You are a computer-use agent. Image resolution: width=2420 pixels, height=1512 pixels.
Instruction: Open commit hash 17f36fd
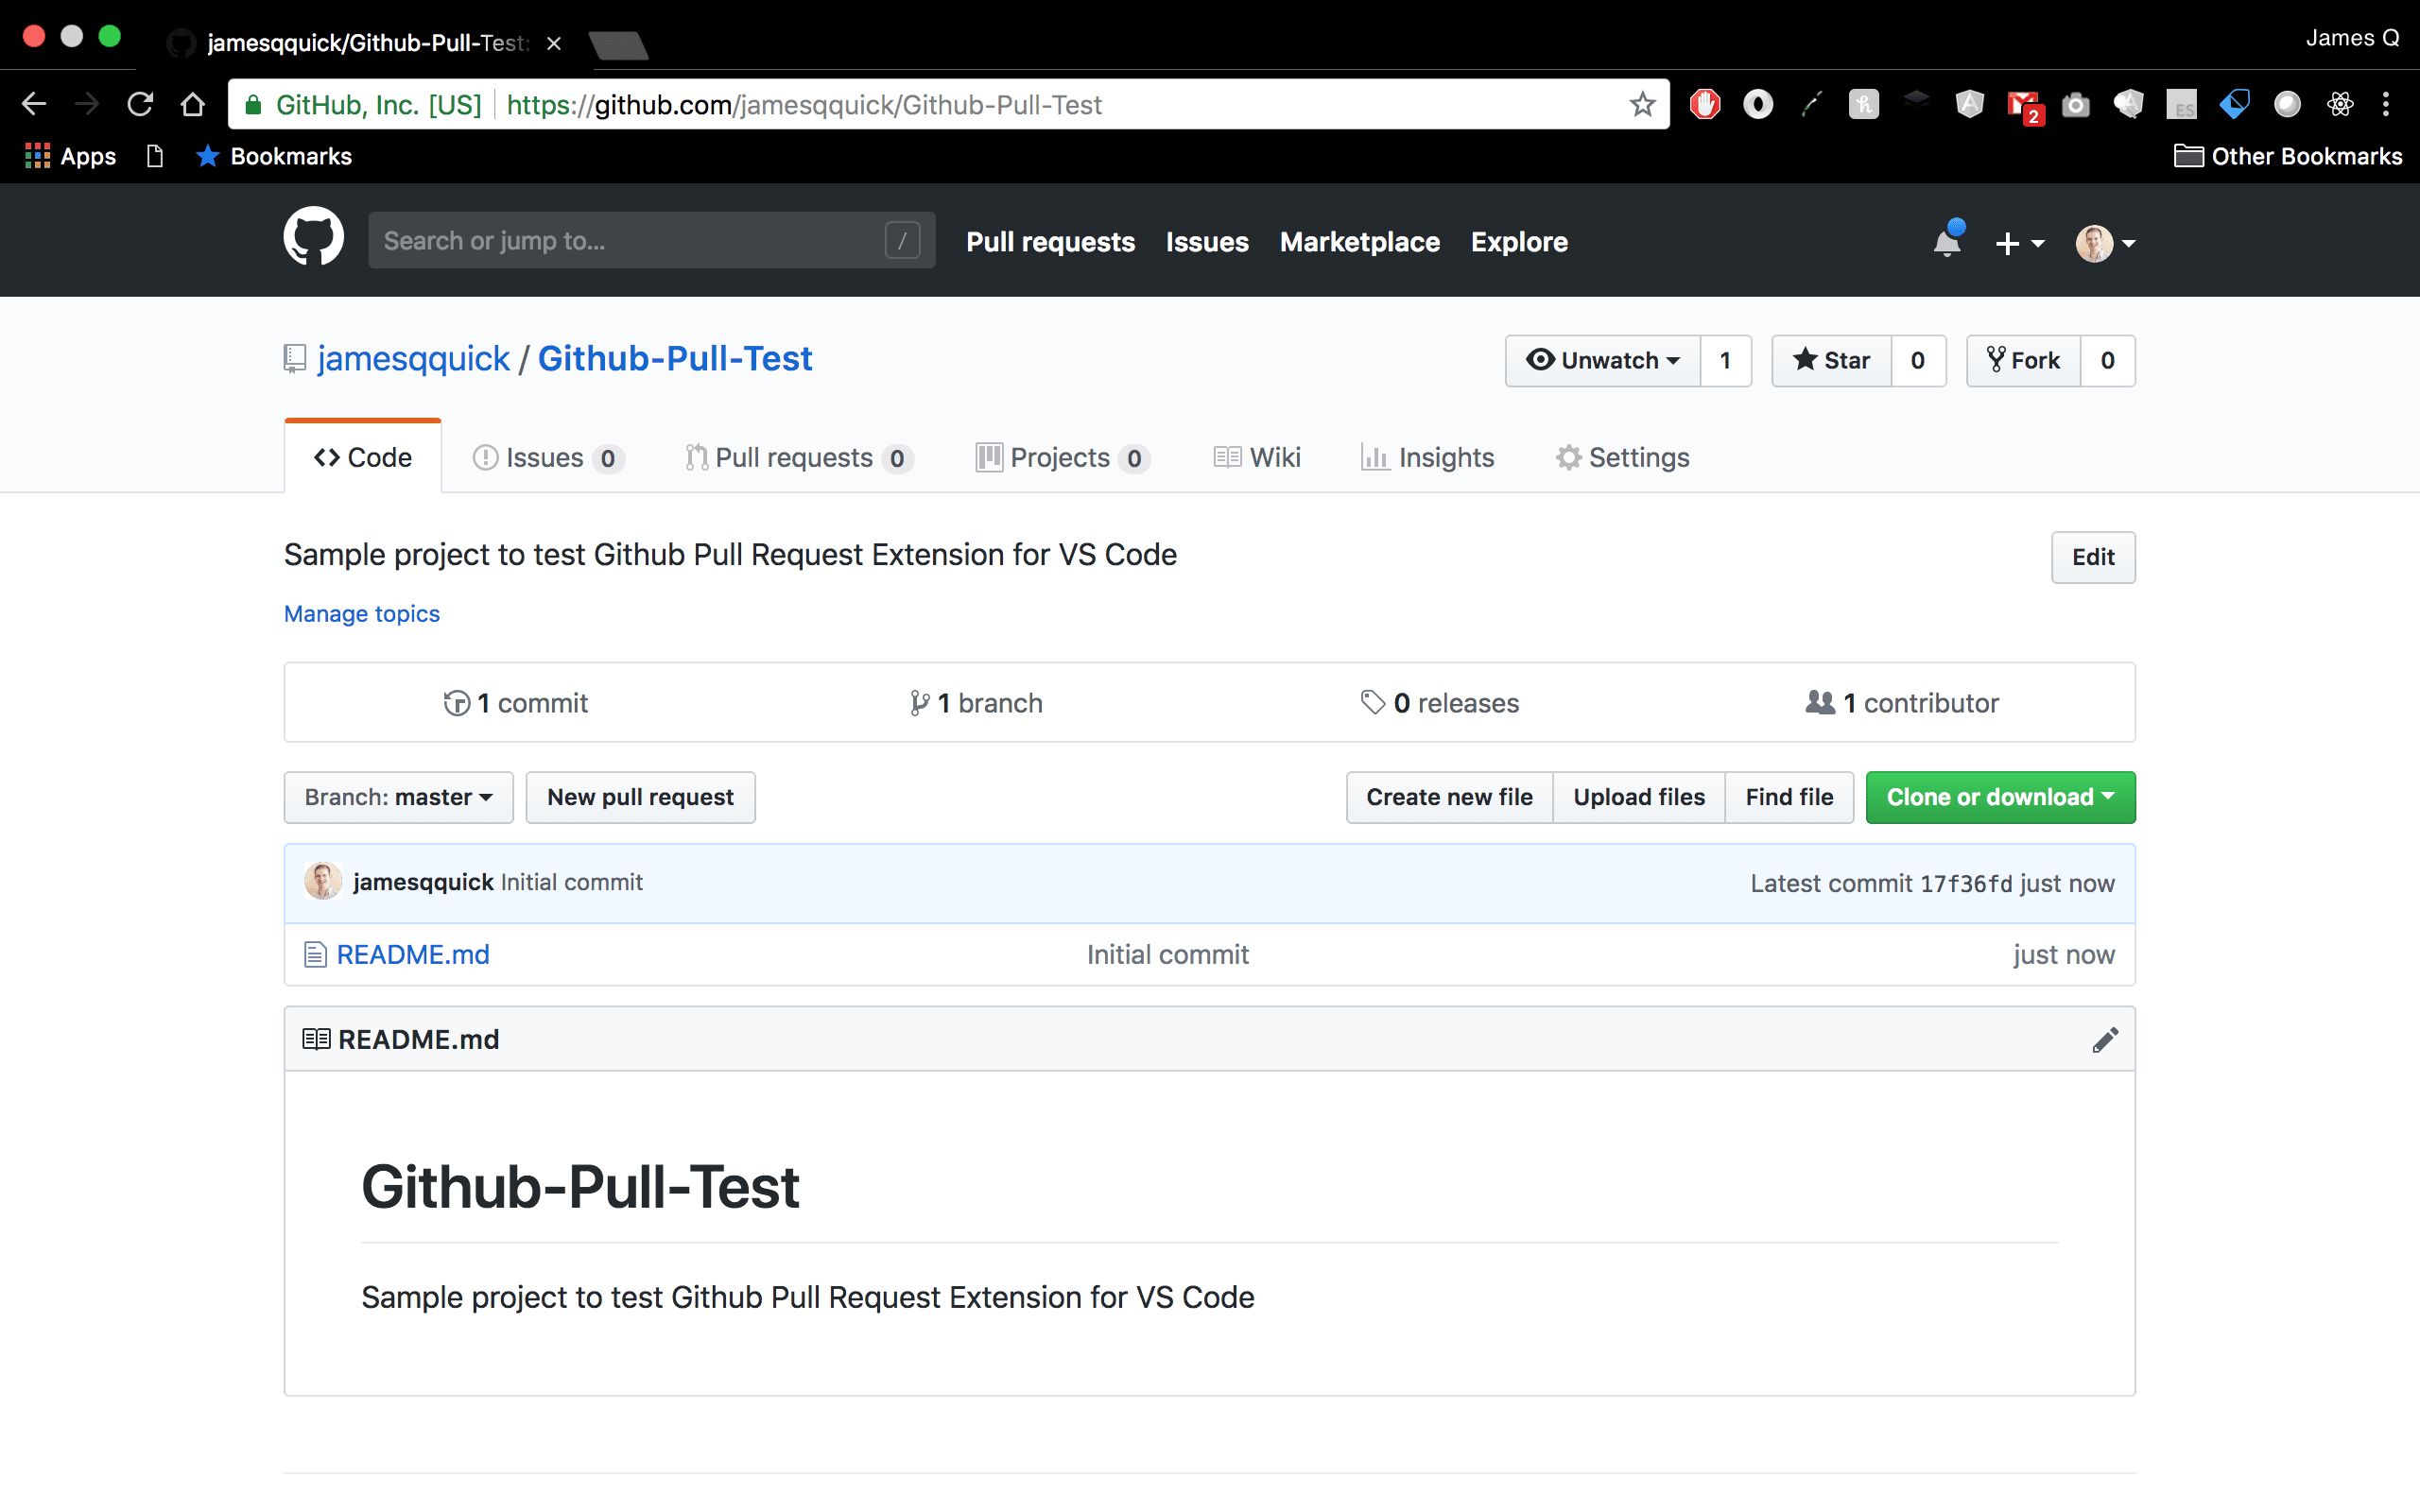[x=1965, y=884]
